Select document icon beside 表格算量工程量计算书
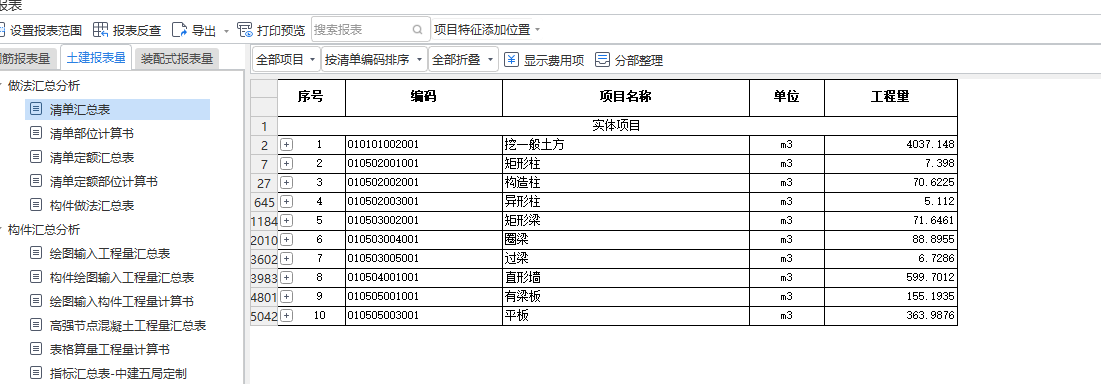Screen dimensions: 1101x384 tap(36, 349)
